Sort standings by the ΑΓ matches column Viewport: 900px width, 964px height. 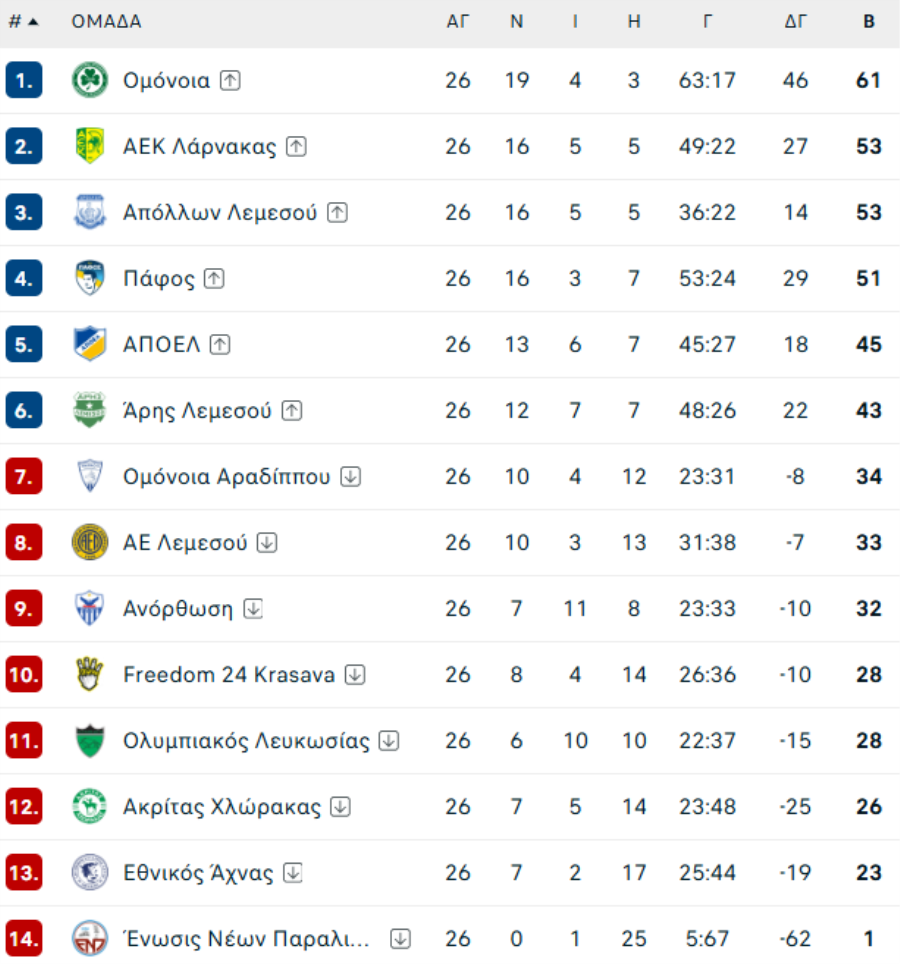pyautogui.click(x=457, y=22)
